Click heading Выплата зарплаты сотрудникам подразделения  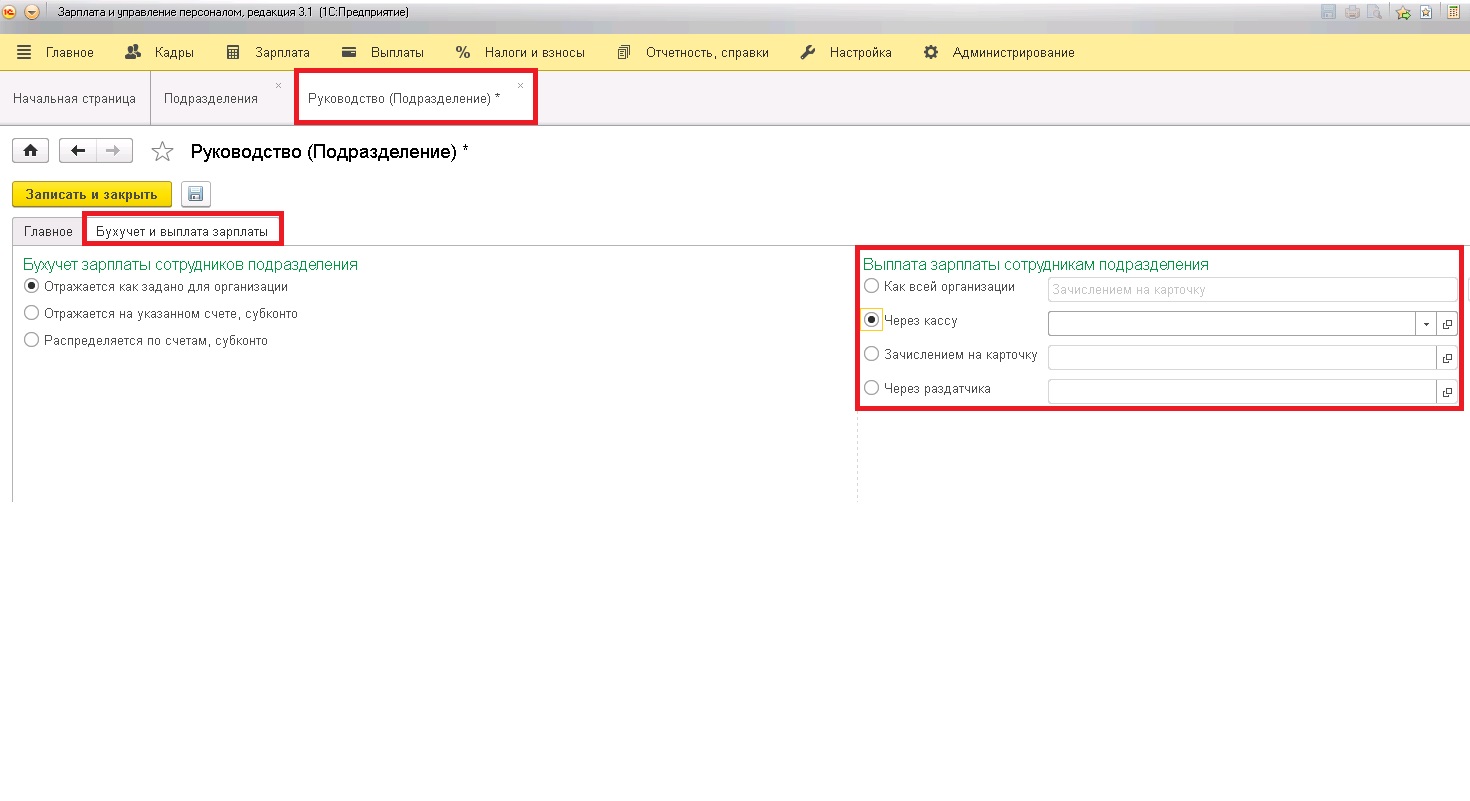click(x=1036, y=264)
